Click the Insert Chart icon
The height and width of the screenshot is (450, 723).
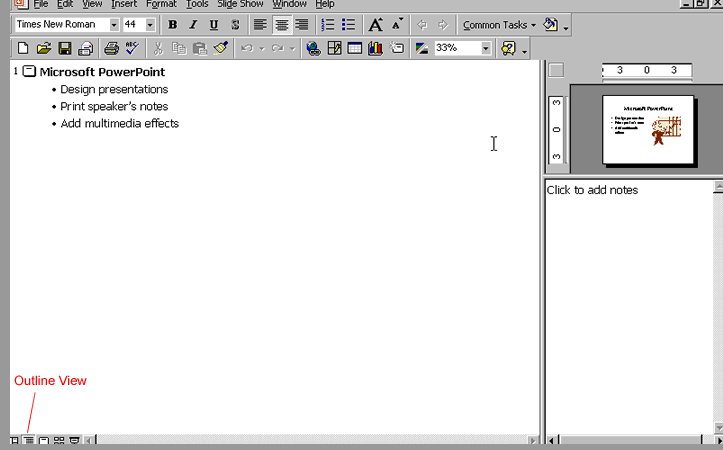tap(375, 48)
